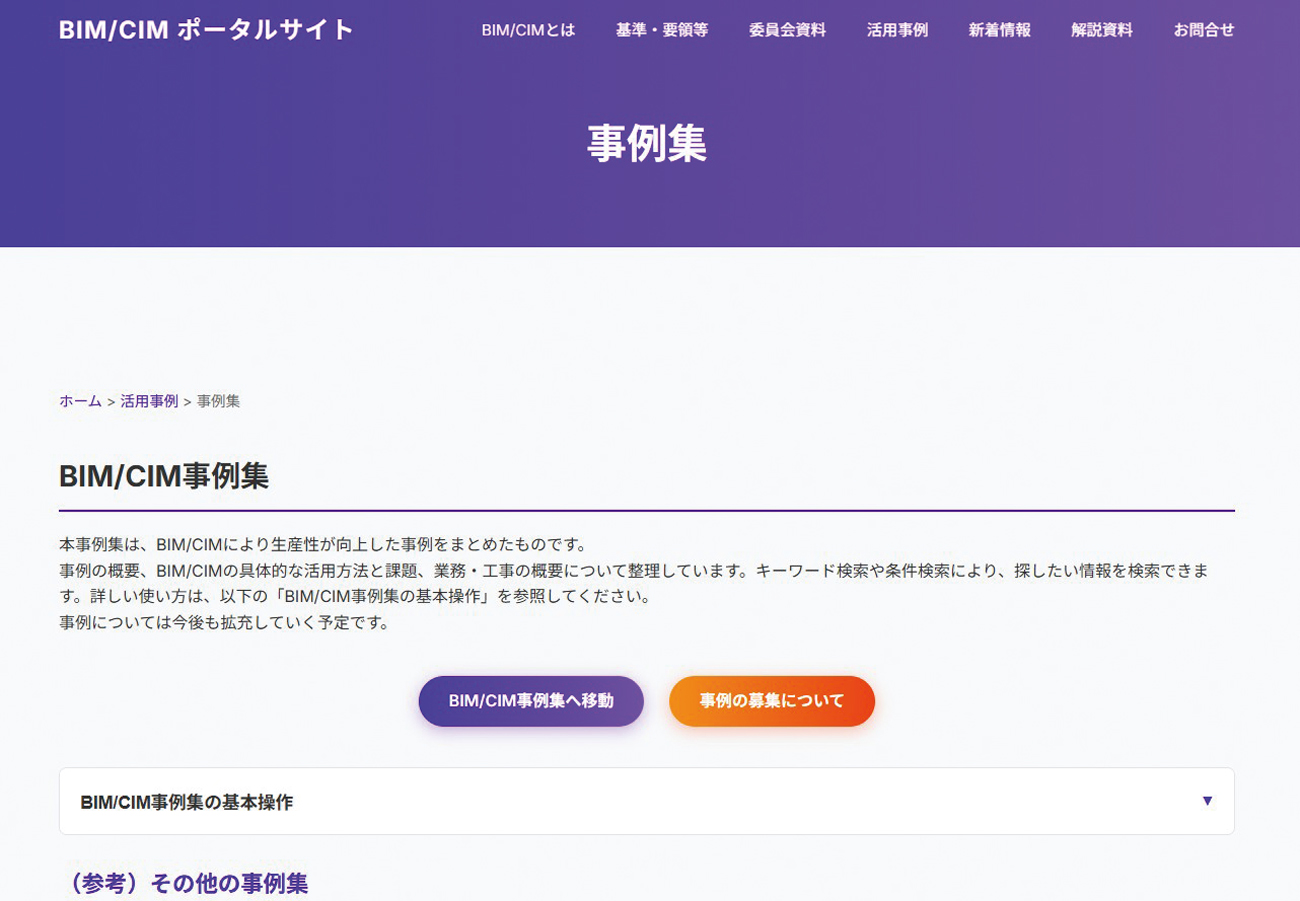This screenshot has height=901, width=1300.
Task: Expand the BIM/CIM事例集の基本操作 section
Action: point(187,802)
